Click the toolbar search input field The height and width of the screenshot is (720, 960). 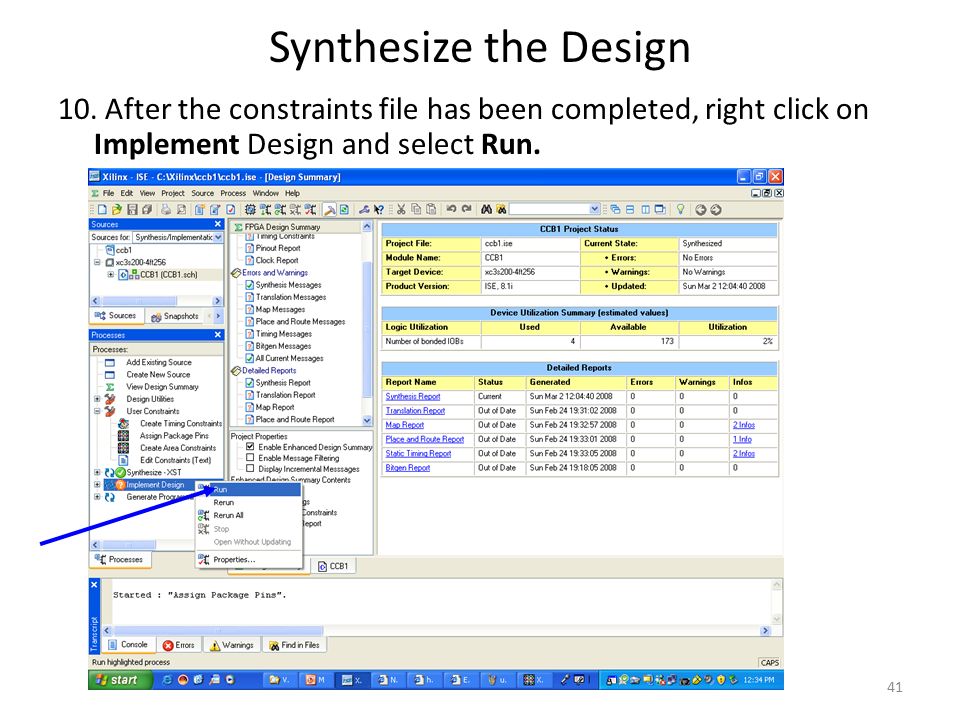coord(550,209)
